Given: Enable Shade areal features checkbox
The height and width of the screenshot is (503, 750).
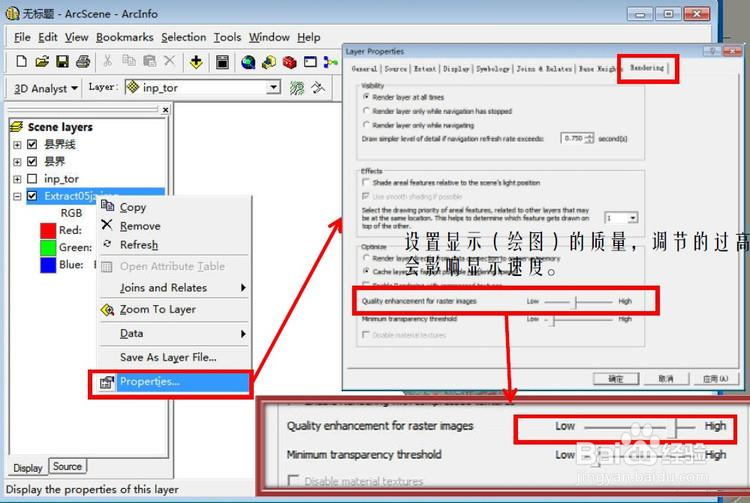Looking at the screenshot, I should (366, 182).
